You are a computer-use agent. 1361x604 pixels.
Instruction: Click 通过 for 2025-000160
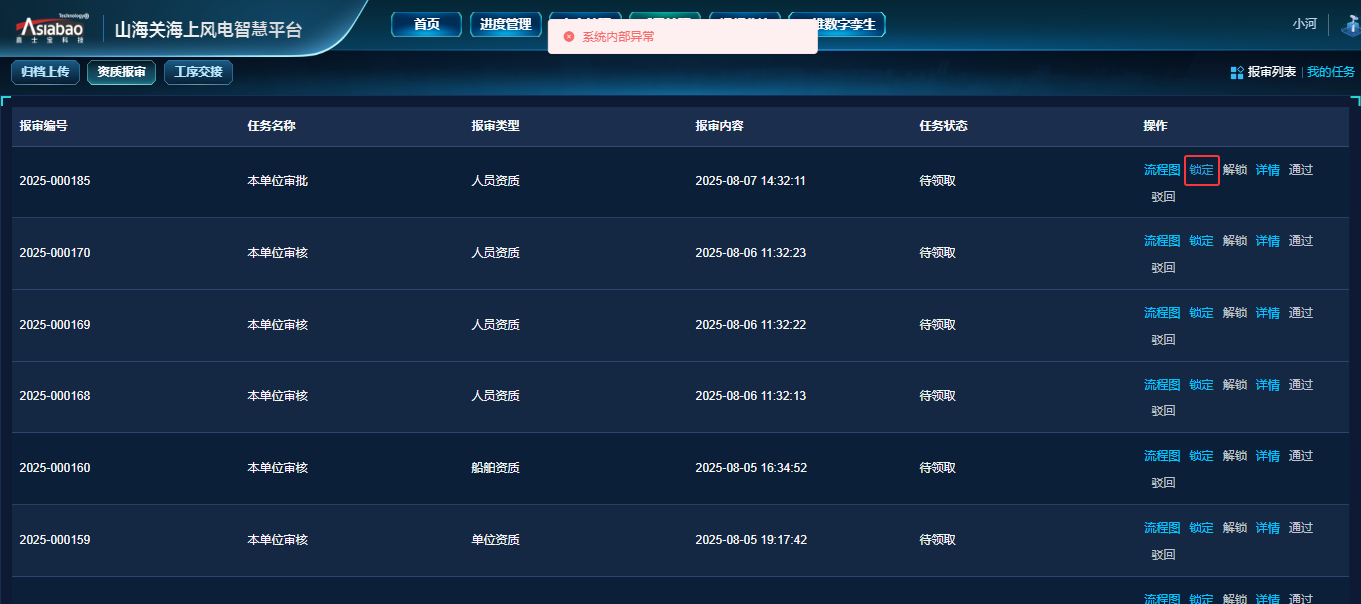[x=1301, y=456]
